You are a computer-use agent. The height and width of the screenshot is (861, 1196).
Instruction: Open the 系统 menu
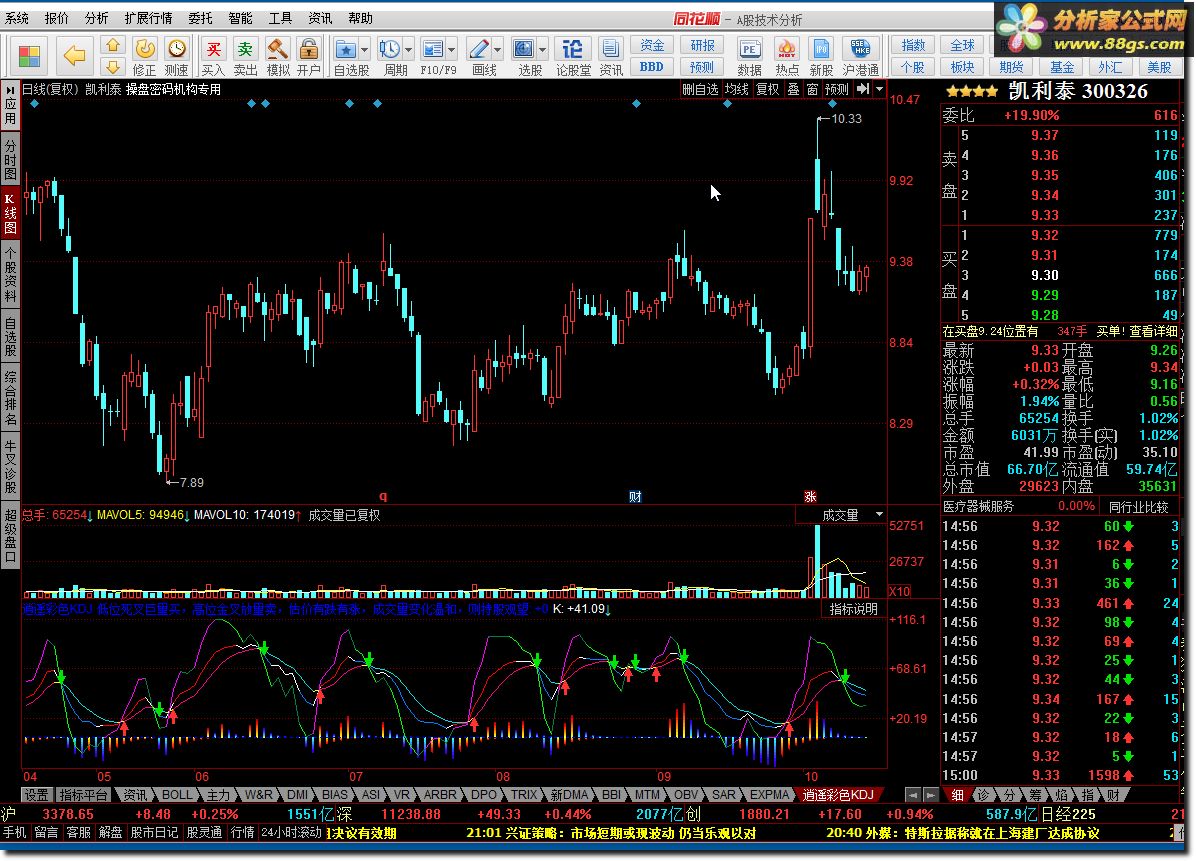[x=17, y=18]
